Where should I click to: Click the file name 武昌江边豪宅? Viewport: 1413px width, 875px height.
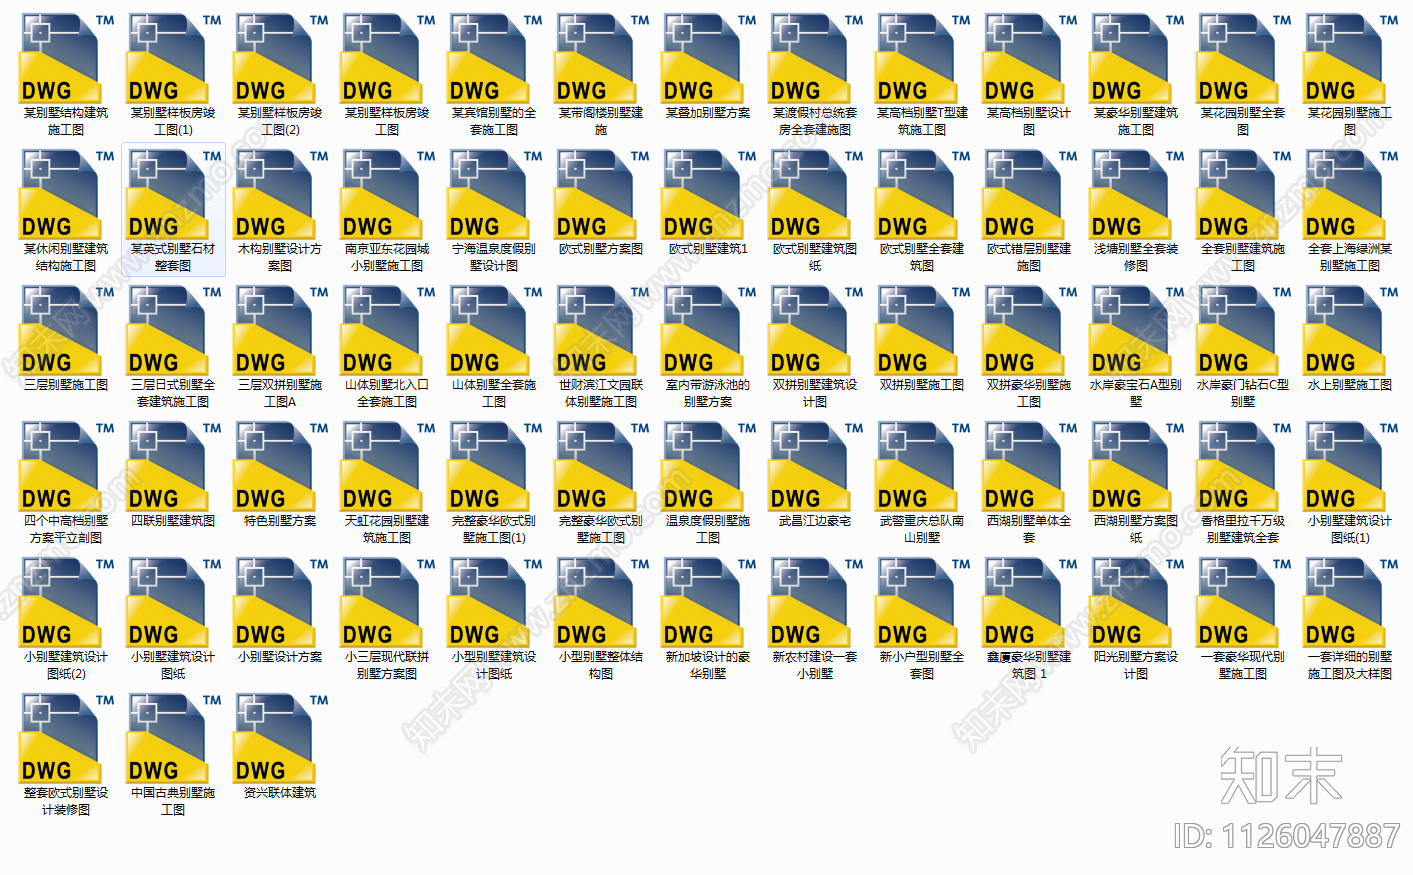tap(815, 521)
